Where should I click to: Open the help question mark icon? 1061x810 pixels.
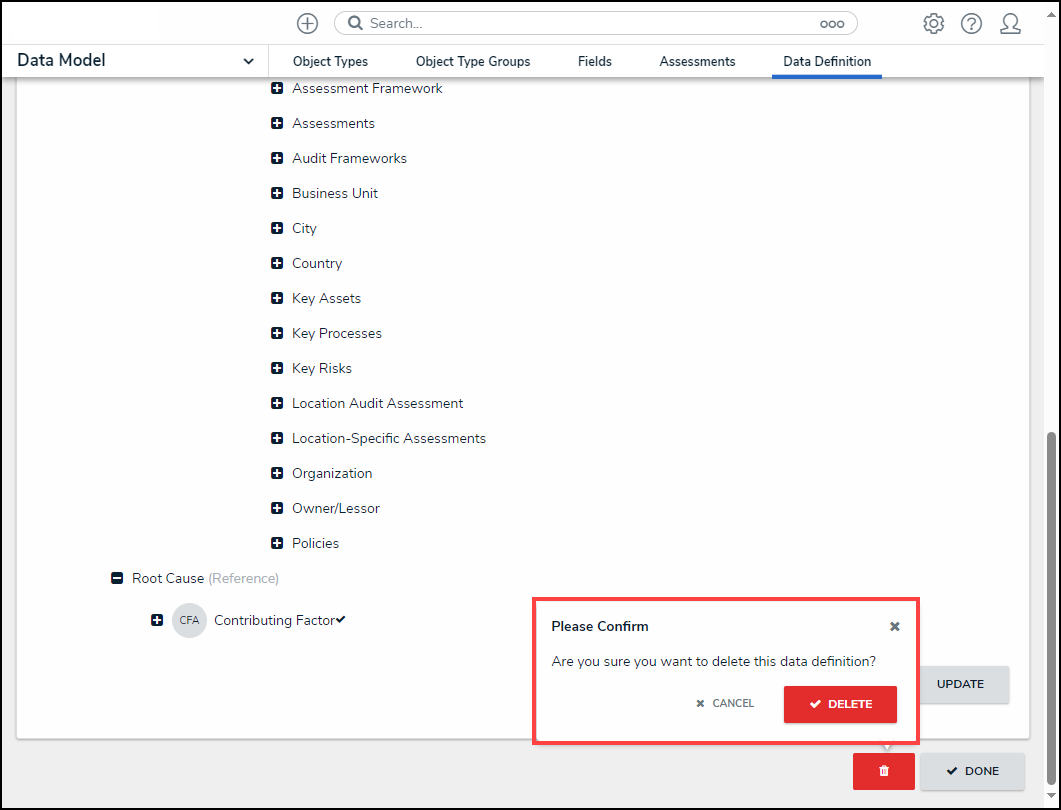click(971, 23)
